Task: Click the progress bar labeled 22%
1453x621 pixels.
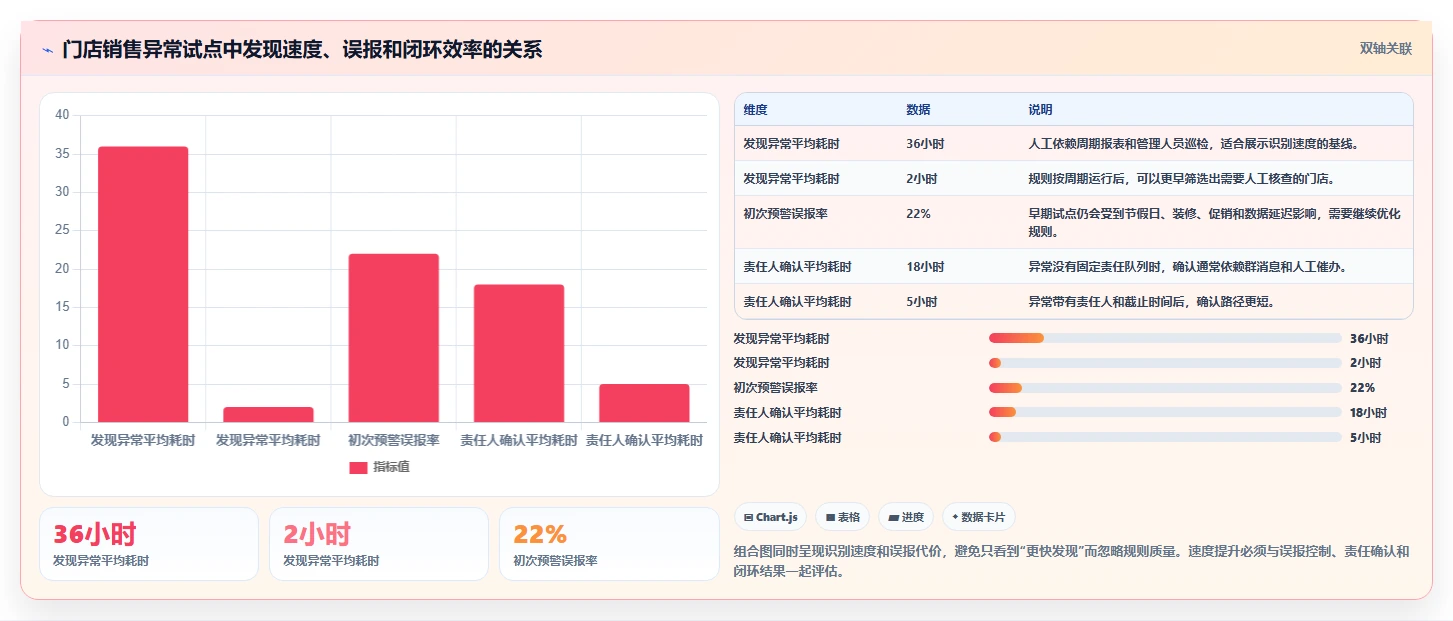Action: 1165,388
